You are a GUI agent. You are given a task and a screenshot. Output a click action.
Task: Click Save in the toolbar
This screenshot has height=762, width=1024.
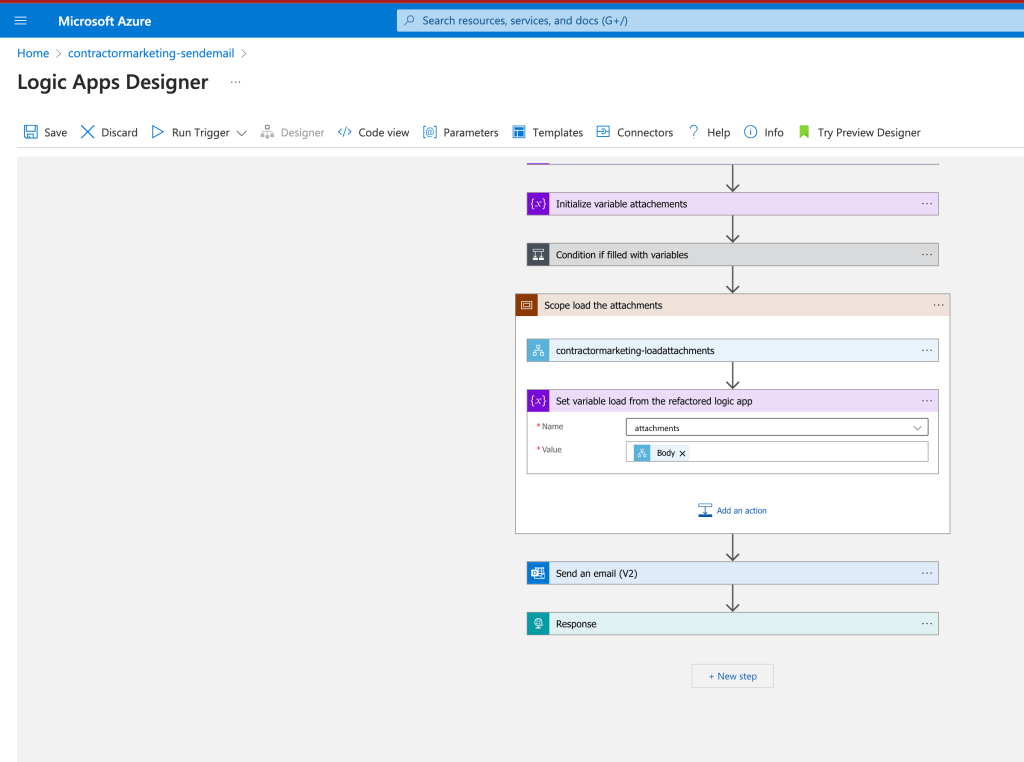(45, 132)
